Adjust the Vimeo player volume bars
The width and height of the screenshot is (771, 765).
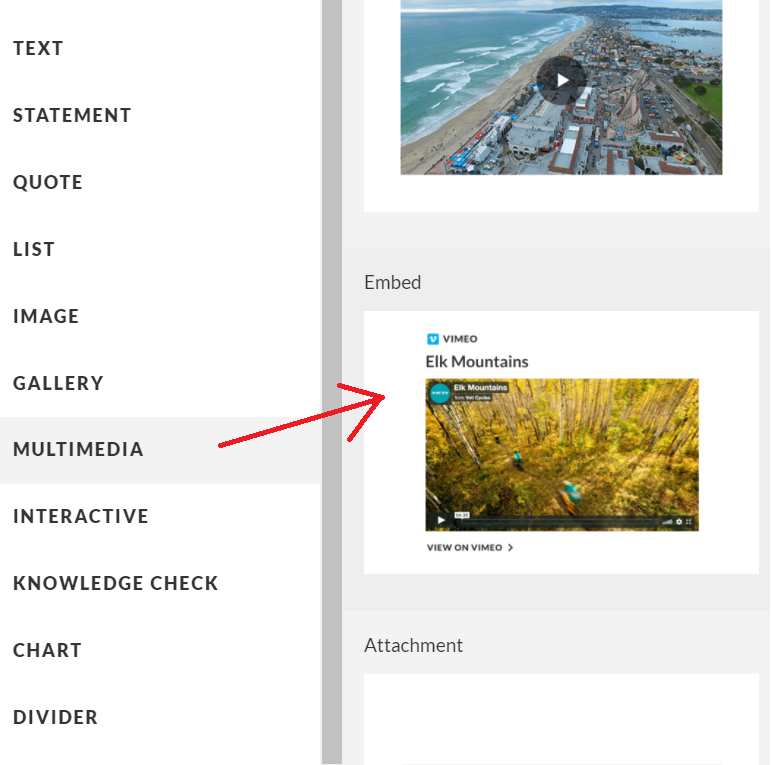667,521
